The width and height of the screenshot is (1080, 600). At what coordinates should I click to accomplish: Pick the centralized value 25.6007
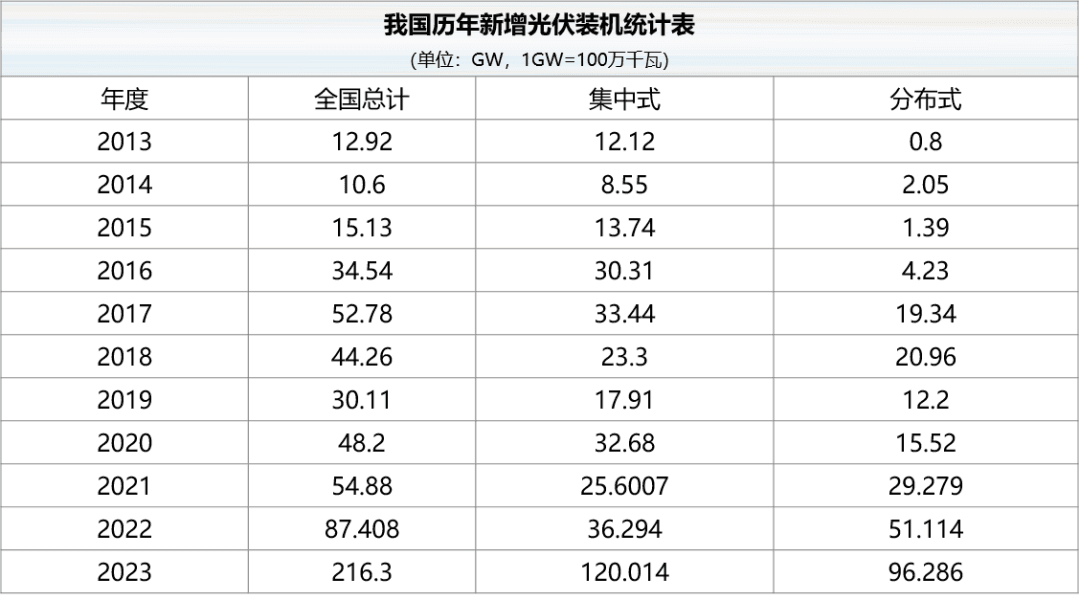624,486
